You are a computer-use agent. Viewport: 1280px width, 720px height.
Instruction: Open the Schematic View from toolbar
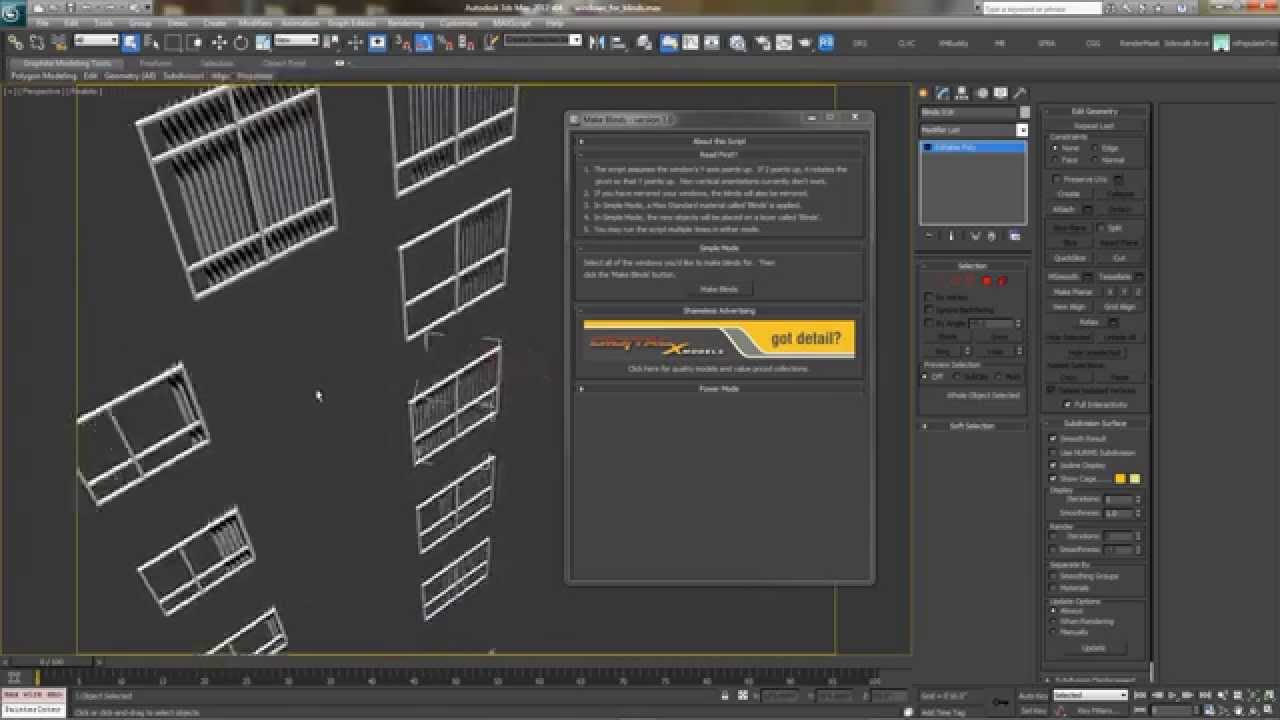[712, 43]
